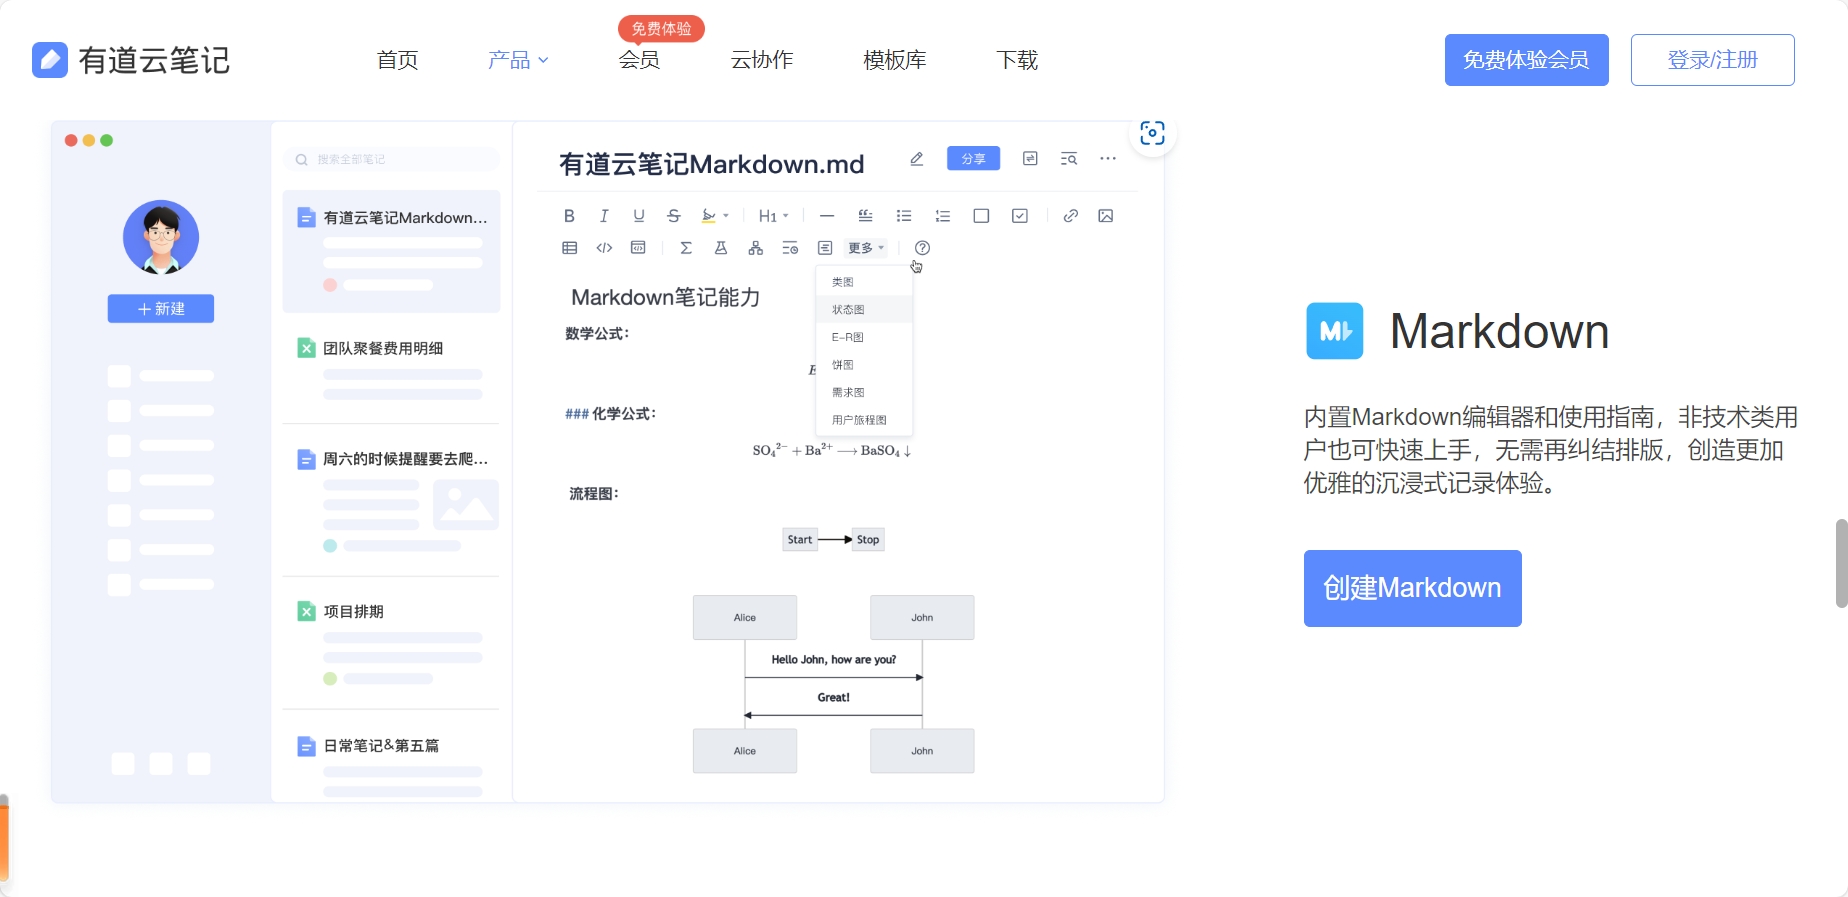Click the Markdown M↓ logo icon
This screenshot has height=897, width=1848.
[1335, 331]
